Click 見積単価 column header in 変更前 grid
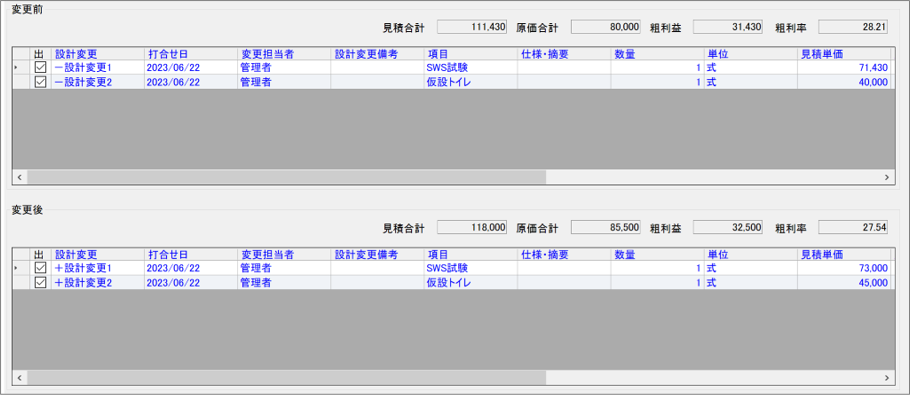This screenshot has width=910, height=395. [x=844, y=54]
